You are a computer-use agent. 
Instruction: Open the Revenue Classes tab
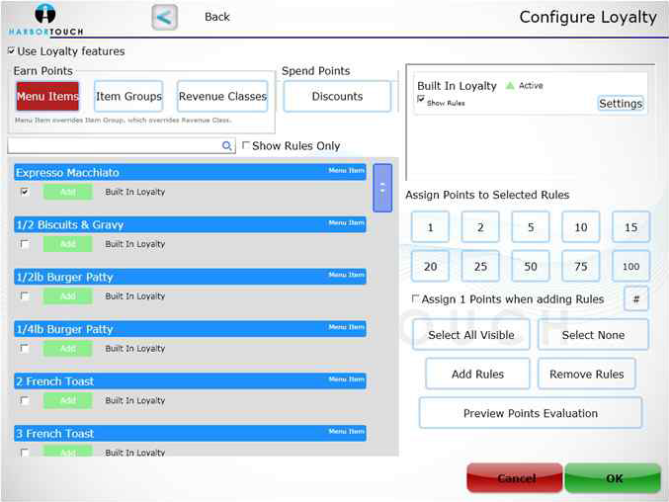(222, 97)
